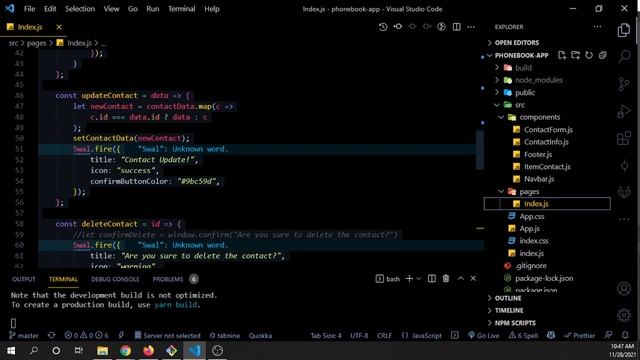This screenshot has height=360, width=640.
Task: Click Quokka status item
Action: pos(260,336)
